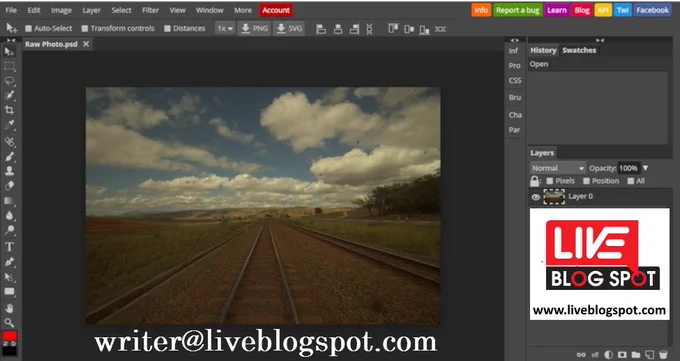
Task: Open the File menu
Action: pos(11,10)
